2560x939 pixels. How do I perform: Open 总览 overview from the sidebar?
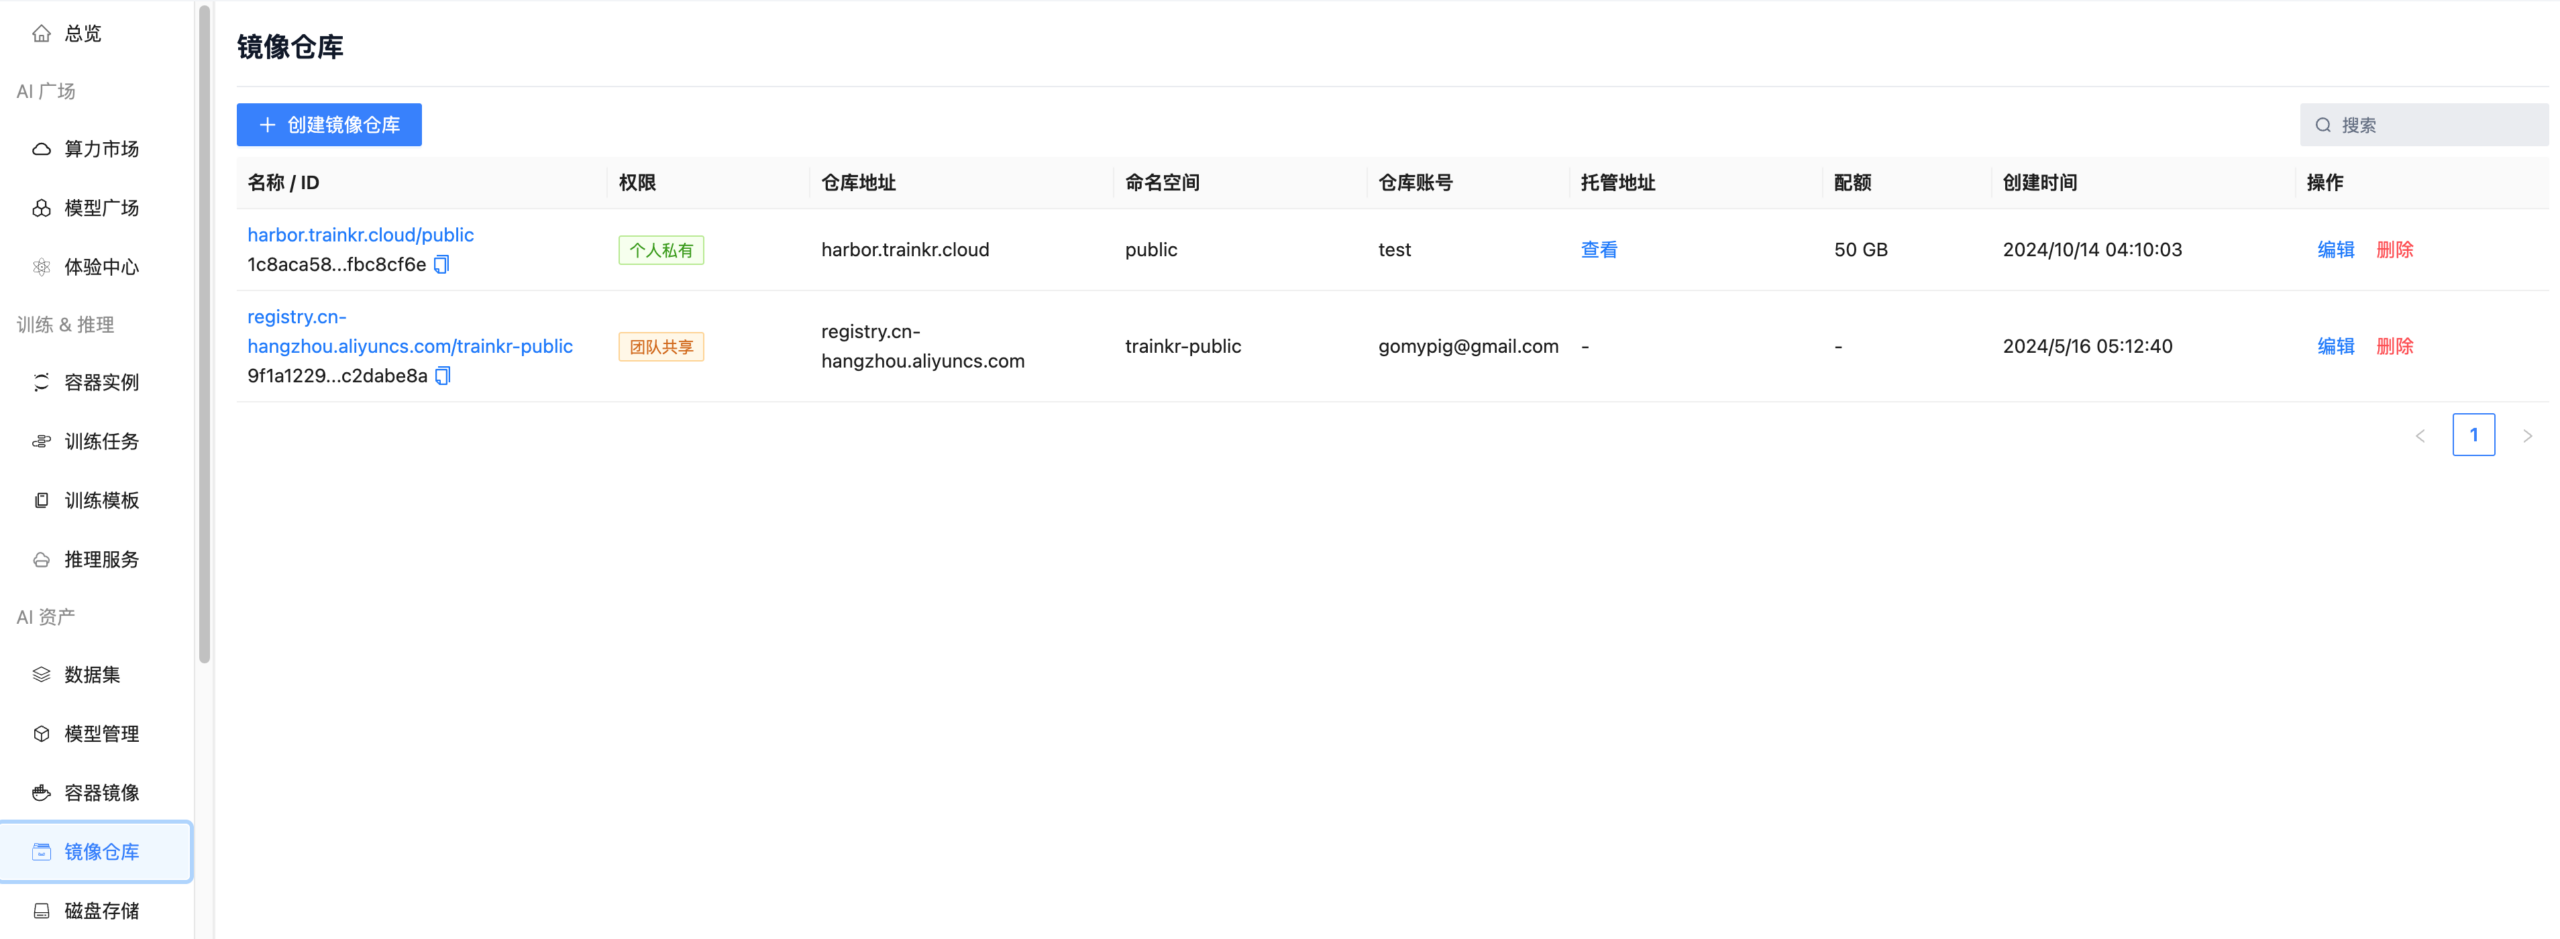pyautogui.click(x=82, y=34)
